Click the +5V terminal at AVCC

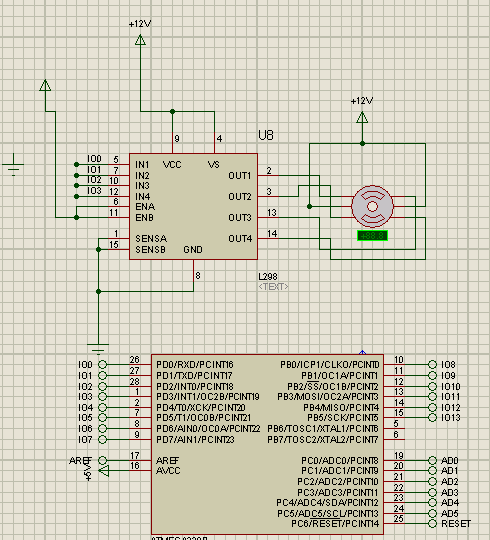point(104,471)
